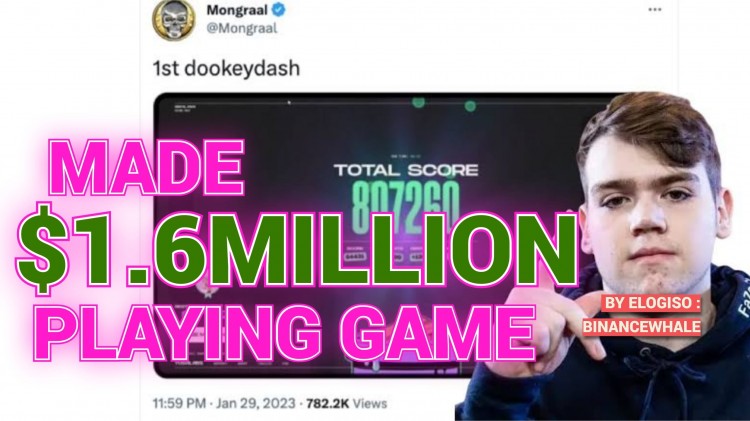This screenshot has width=750, height=421.
Task: Click the Jan 29, 2023 date
Action: click(x=255, y=403)
